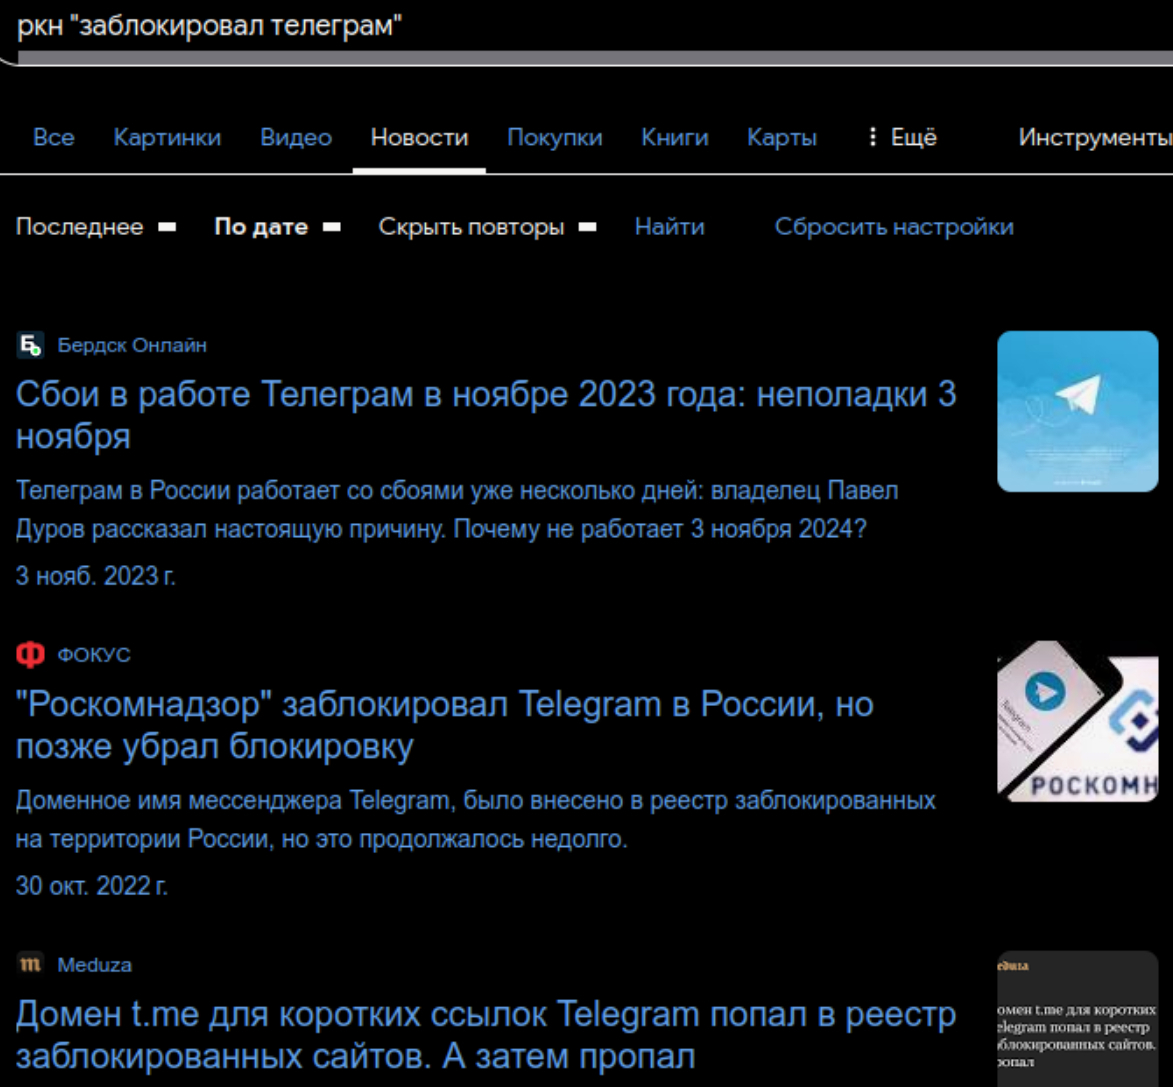Click the Meduza source name
The width and height of the screenshot is (1173, 1087).
point(94,965)
